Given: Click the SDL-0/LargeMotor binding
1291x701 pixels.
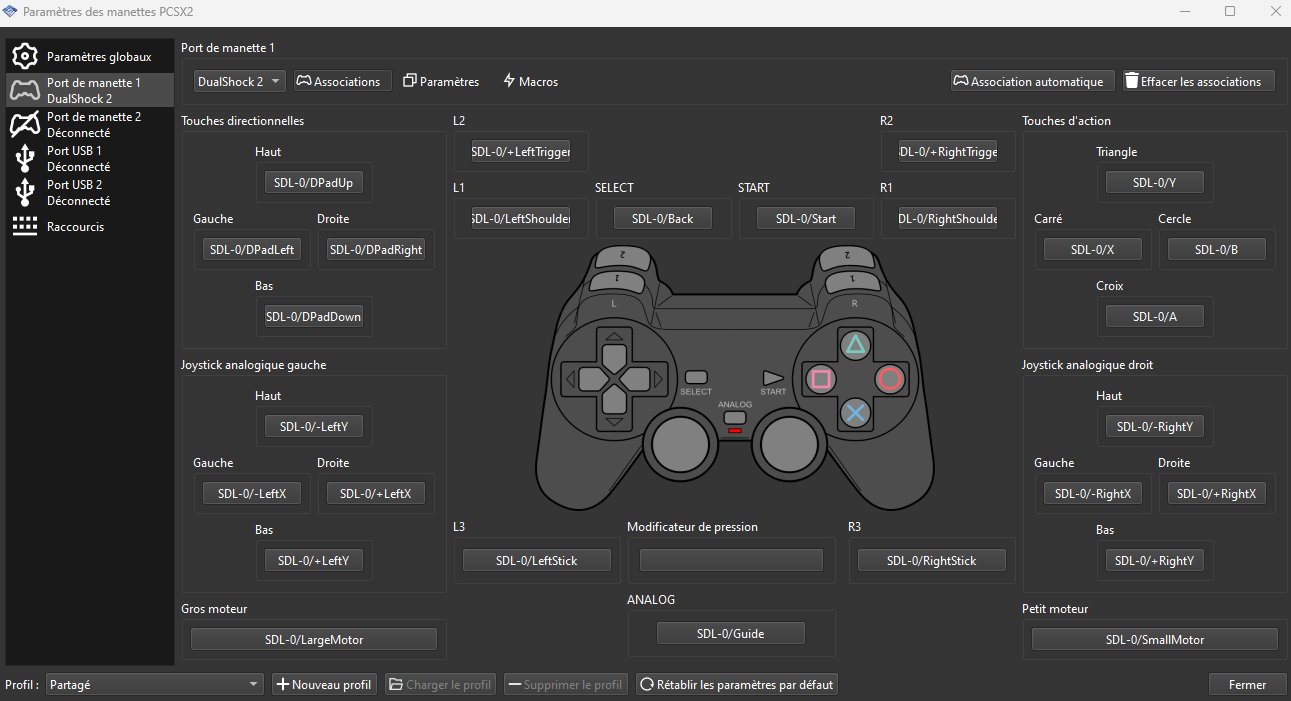Looking at the screenshot, I should coord(313,640).
